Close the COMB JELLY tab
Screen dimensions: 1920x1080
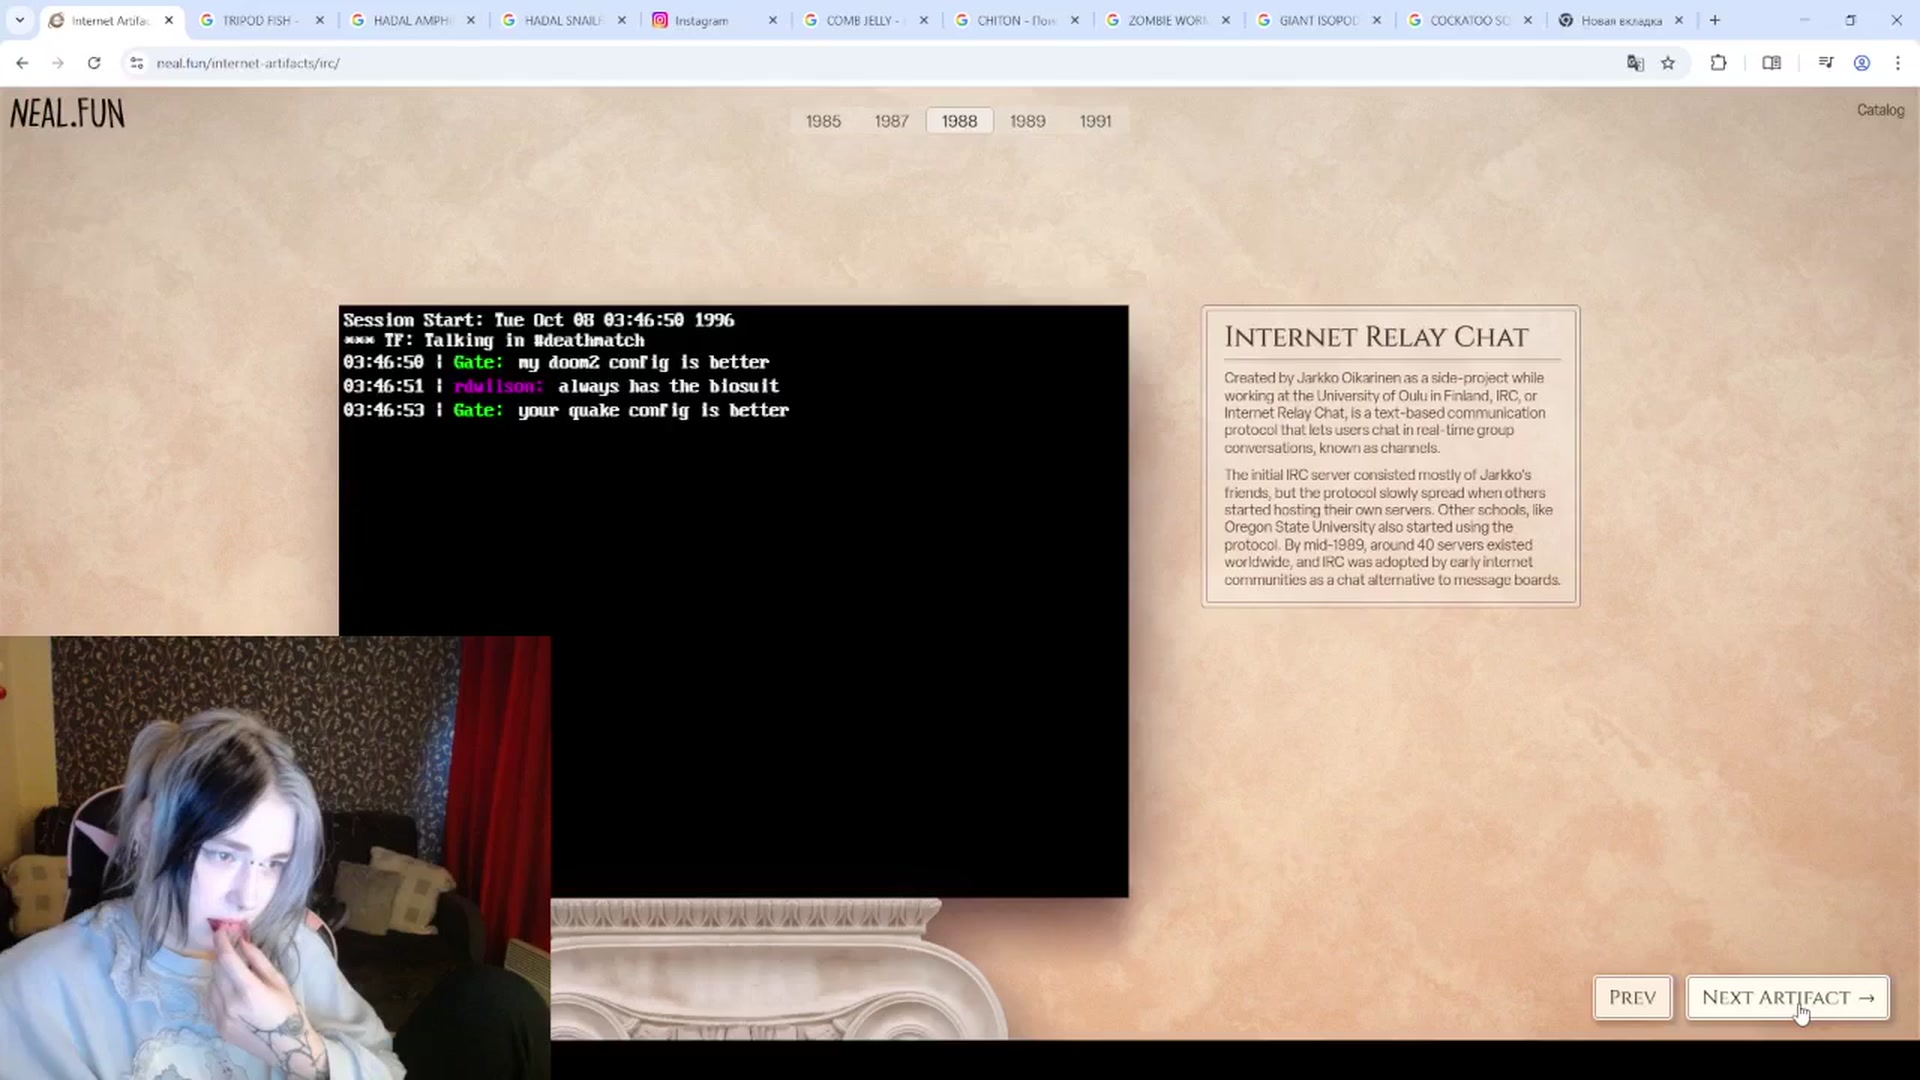[924, 20]
